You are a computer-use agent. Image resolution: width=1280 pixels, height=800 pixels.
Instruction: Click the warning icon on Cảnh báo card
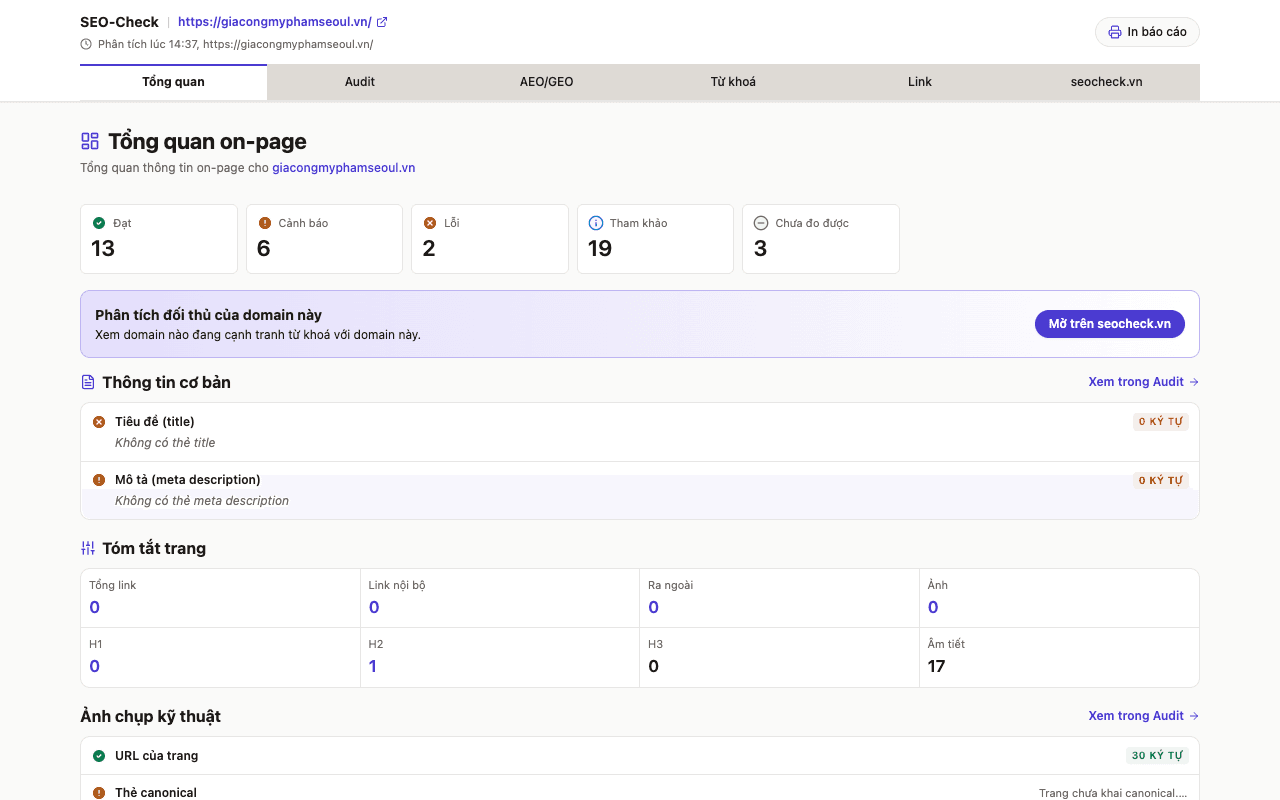click(265, 223)
